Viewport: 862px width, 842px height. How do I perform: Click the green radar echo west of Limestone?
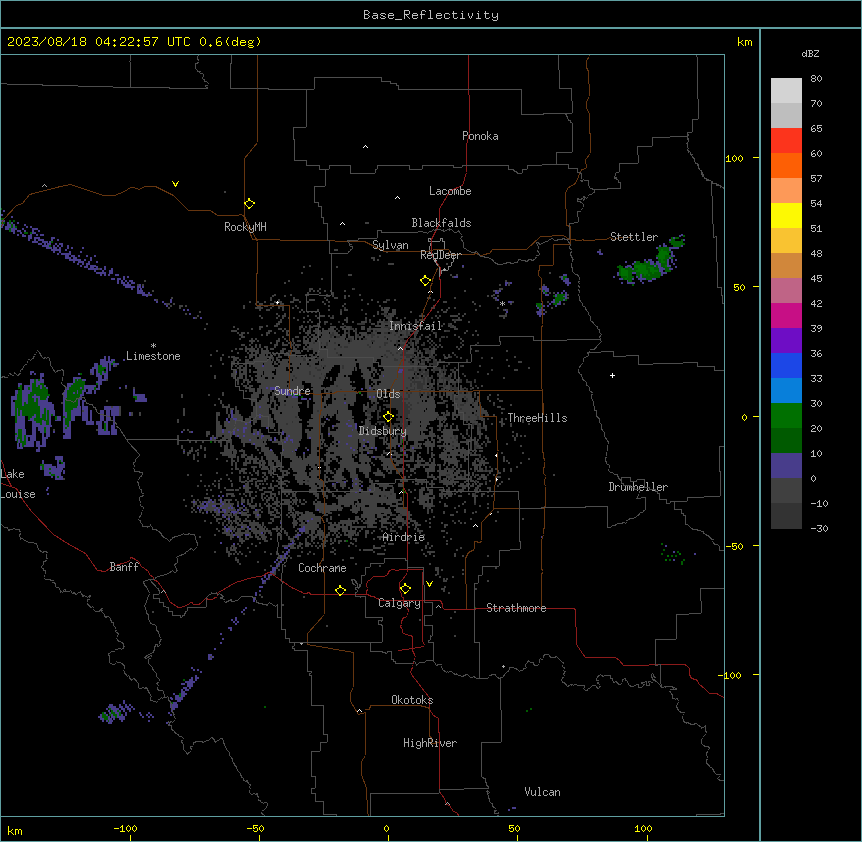coord(33,408)
